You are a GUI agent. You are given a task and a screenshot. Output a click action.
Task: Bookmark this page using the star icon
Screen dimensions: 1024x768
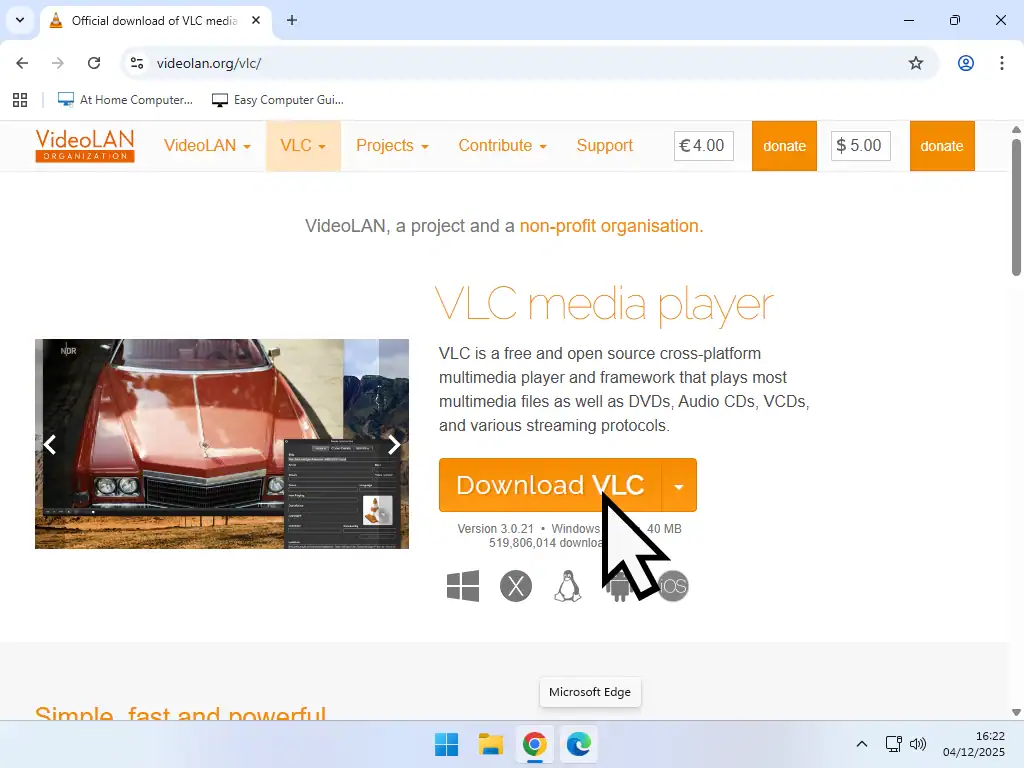pyautogui.click(x=916, y=62)
